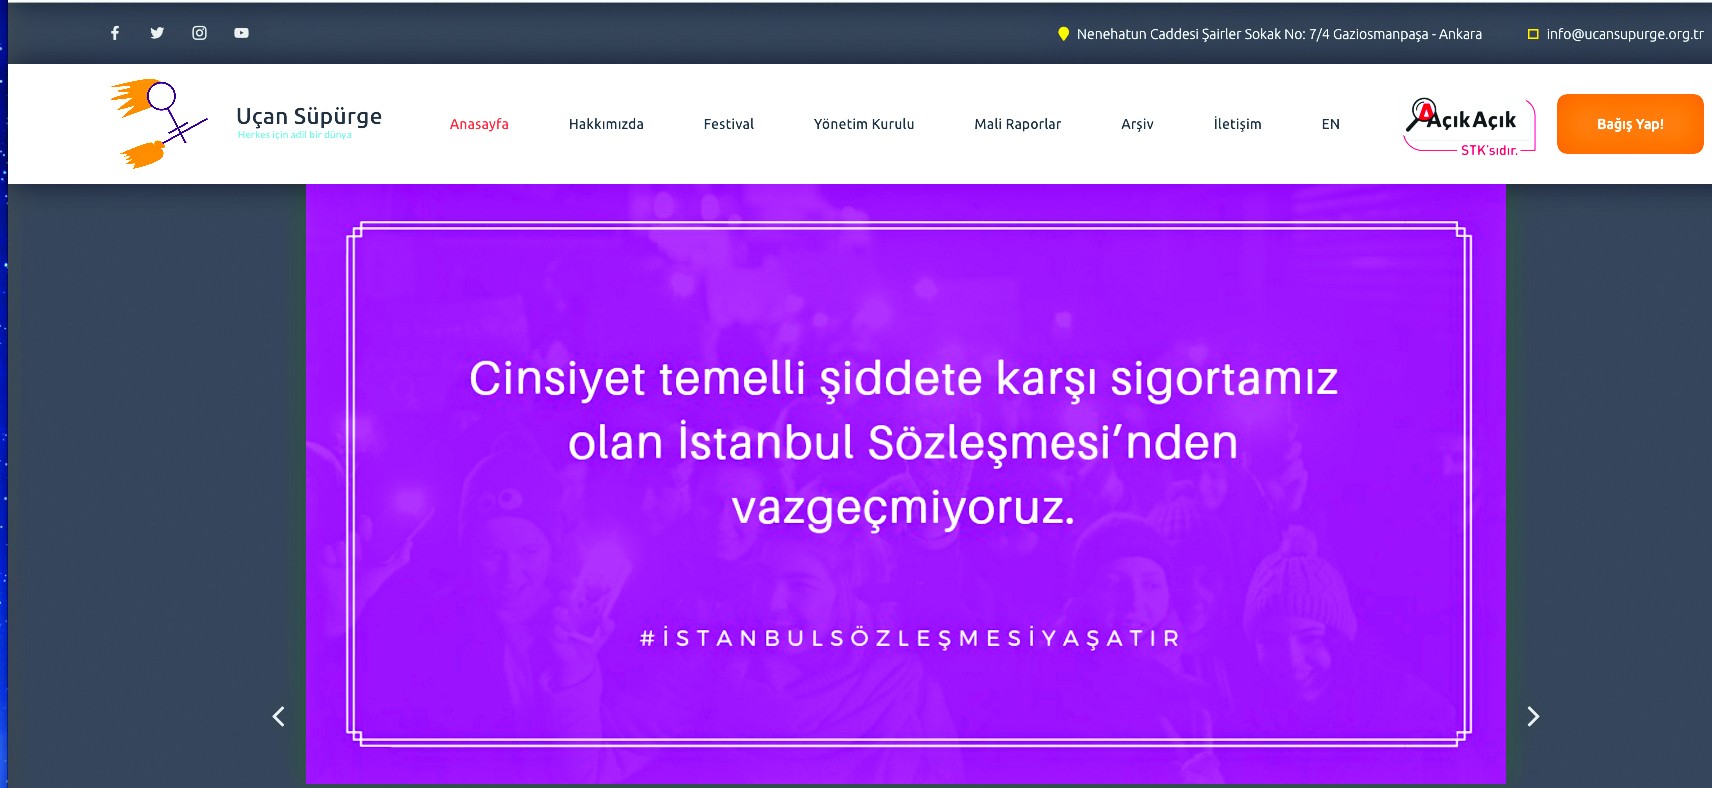Open the Hakkımızda menu item

coord(606,124)
